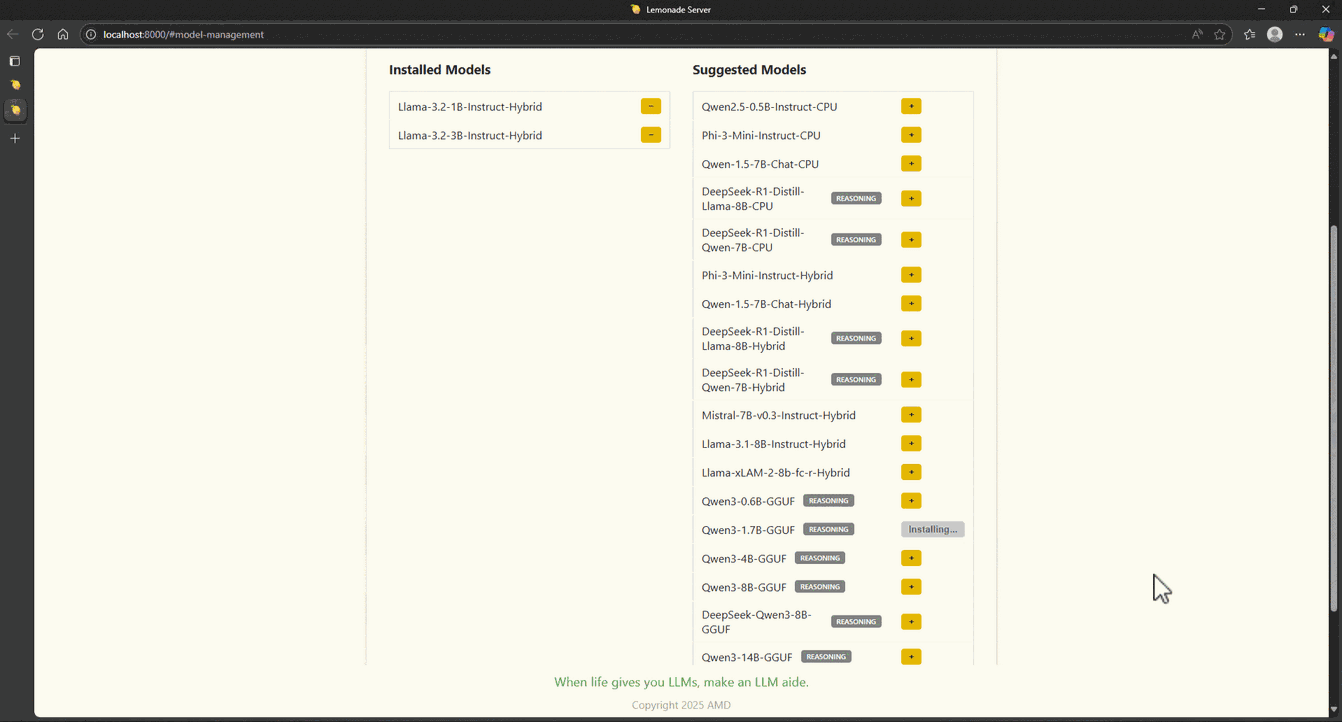Open the tab actions menu in the sidebar
Viewport: 1342px width, 722px height.
coord(15,61)
